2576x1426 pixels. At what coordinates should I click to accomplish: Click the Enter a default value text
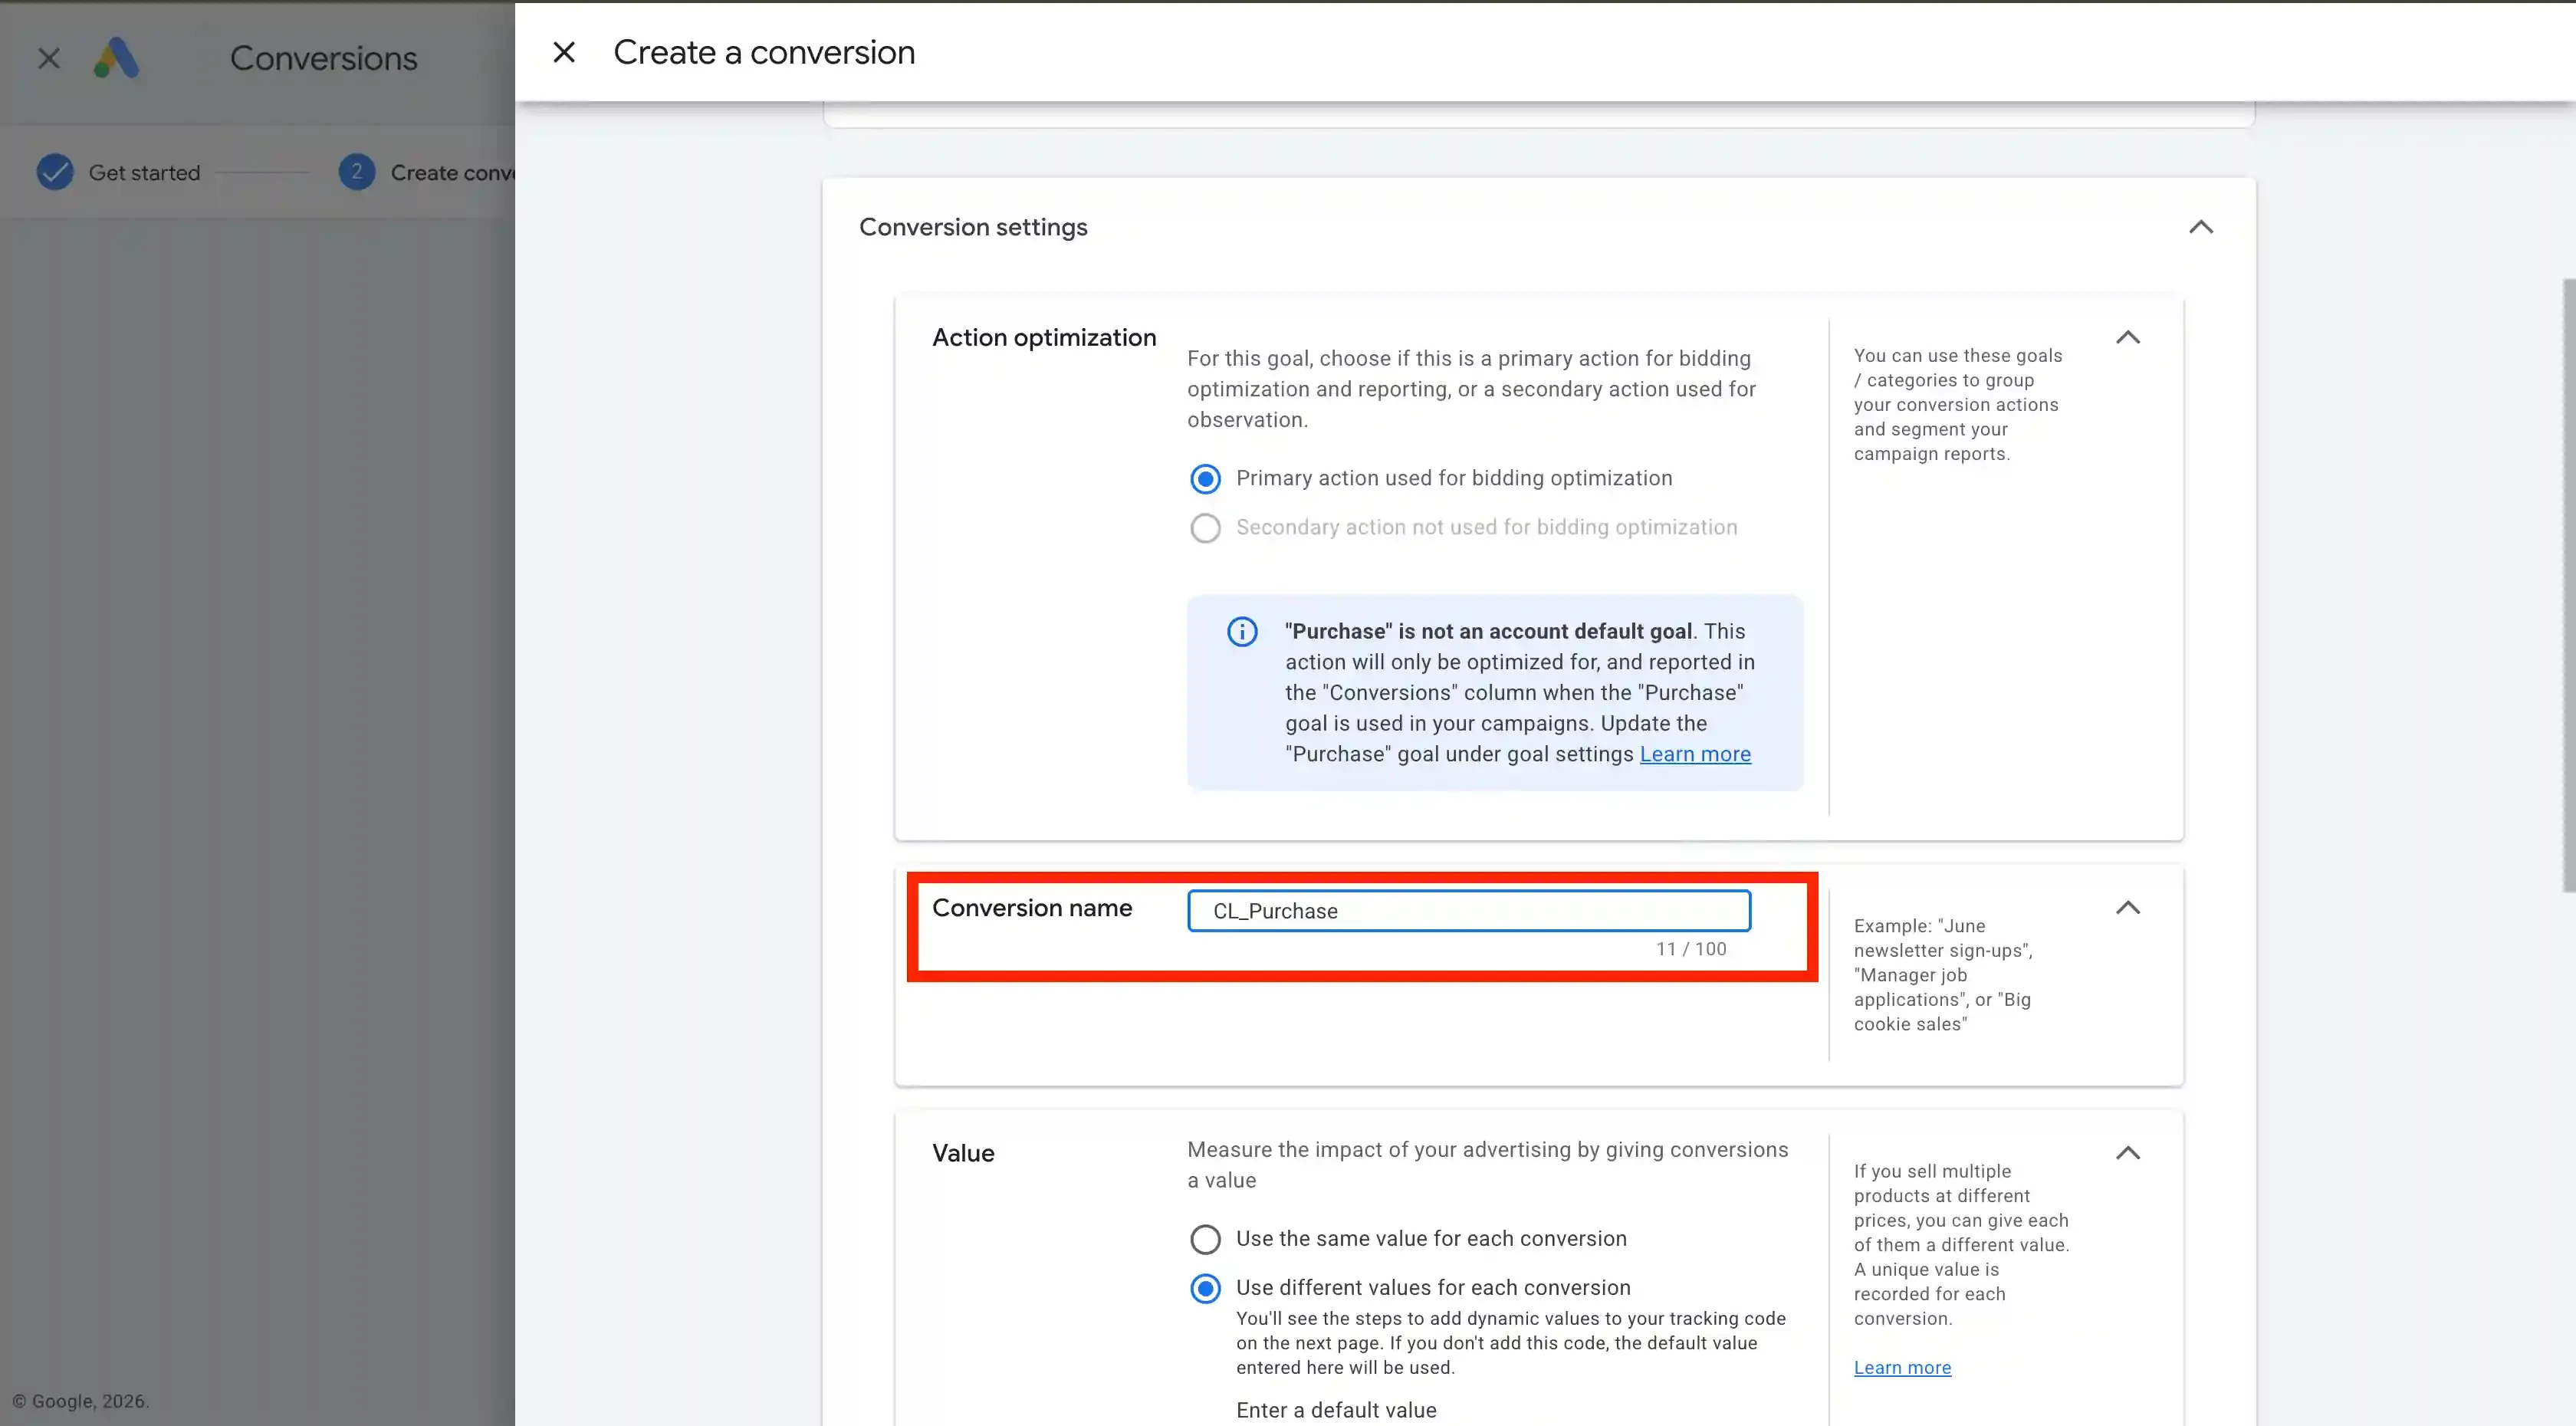(x=1336, y=1410)
